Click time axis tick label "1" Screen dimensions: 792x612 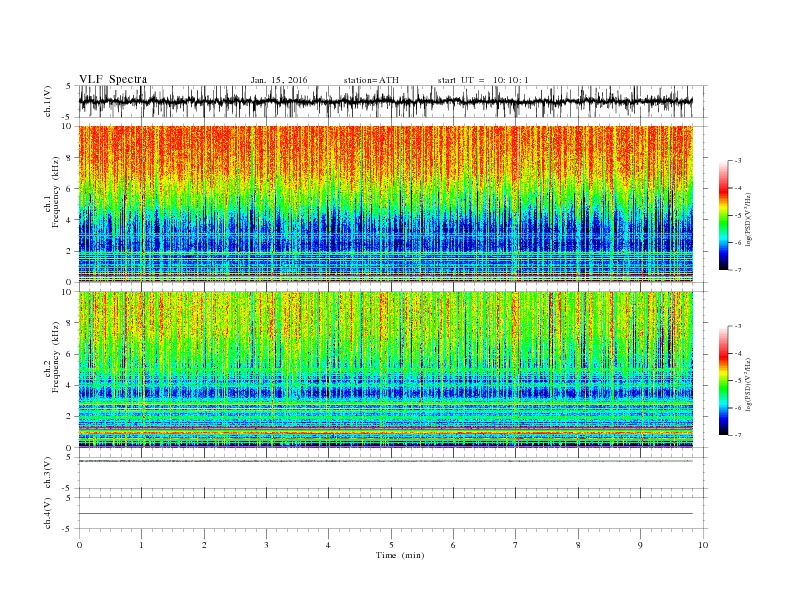click(x=141, y=545)
